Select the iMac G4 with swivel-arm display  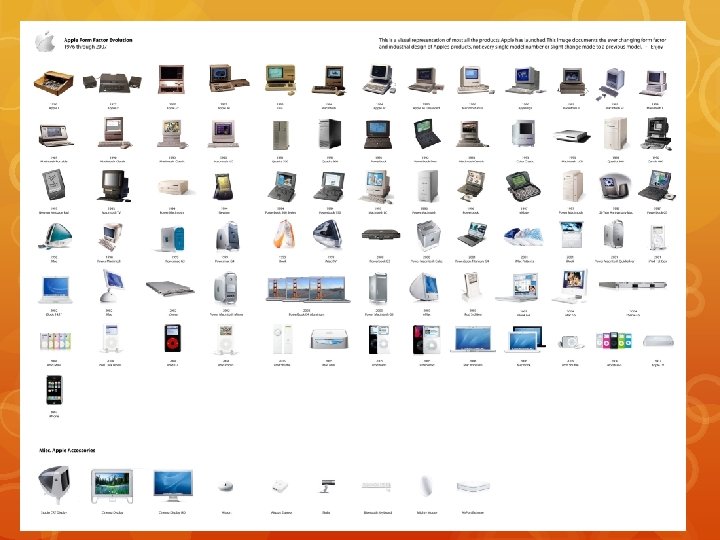pyautogui.click(x=112, y=286)
